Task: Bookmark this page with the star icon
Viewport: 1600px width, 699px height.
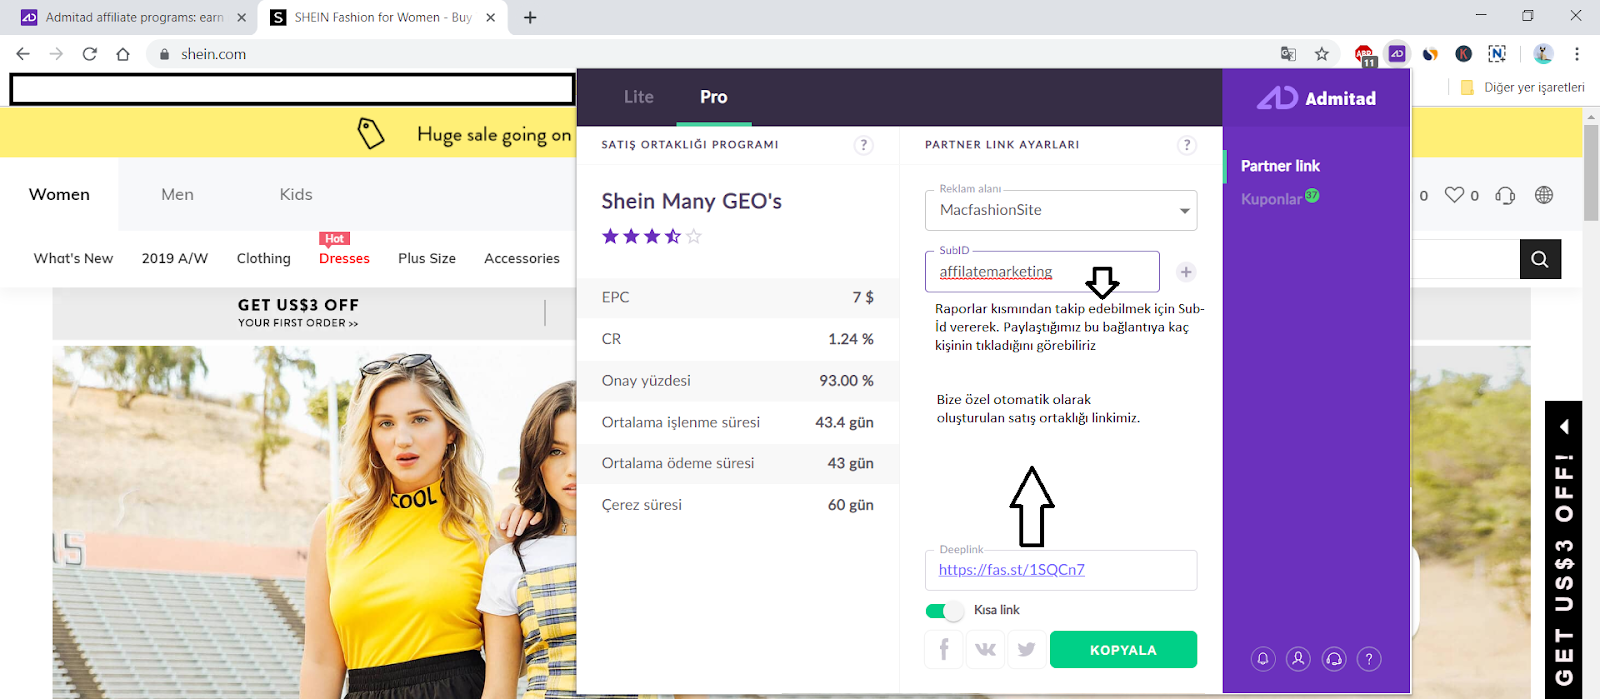Action: tap(1322, 54)
